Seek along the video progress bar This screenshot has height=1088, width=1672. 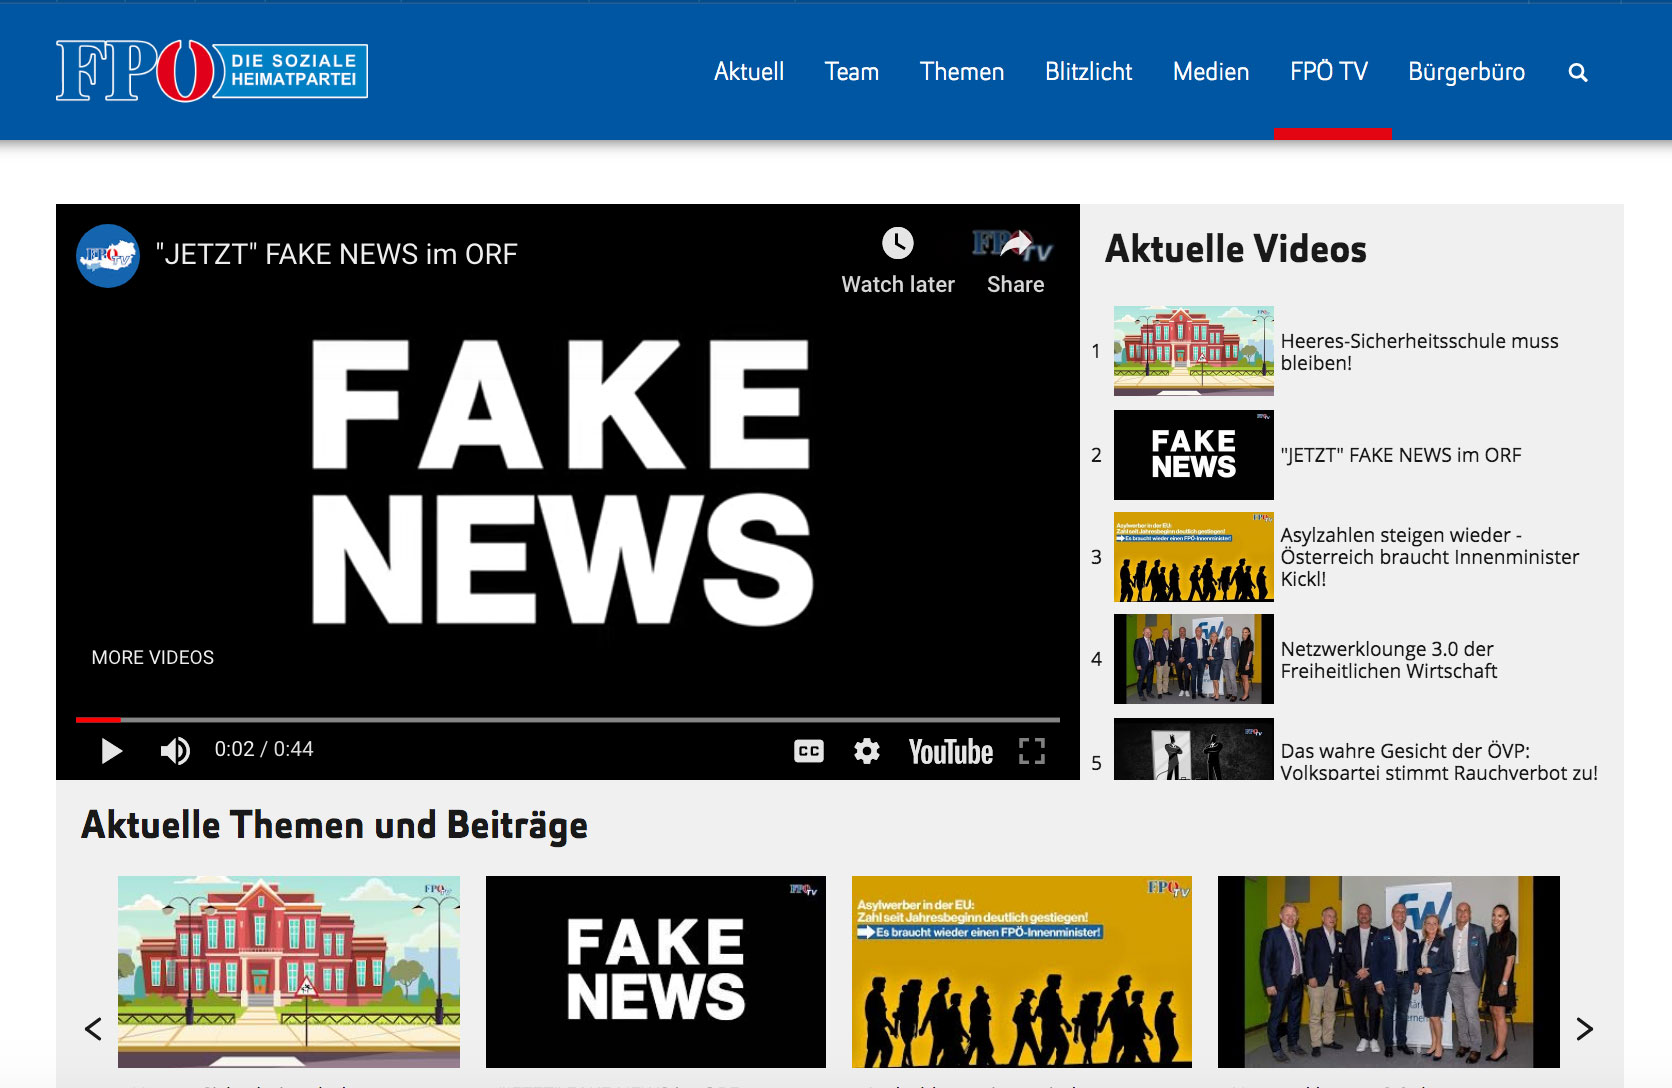pyautogui.click(x=568, y=719)
